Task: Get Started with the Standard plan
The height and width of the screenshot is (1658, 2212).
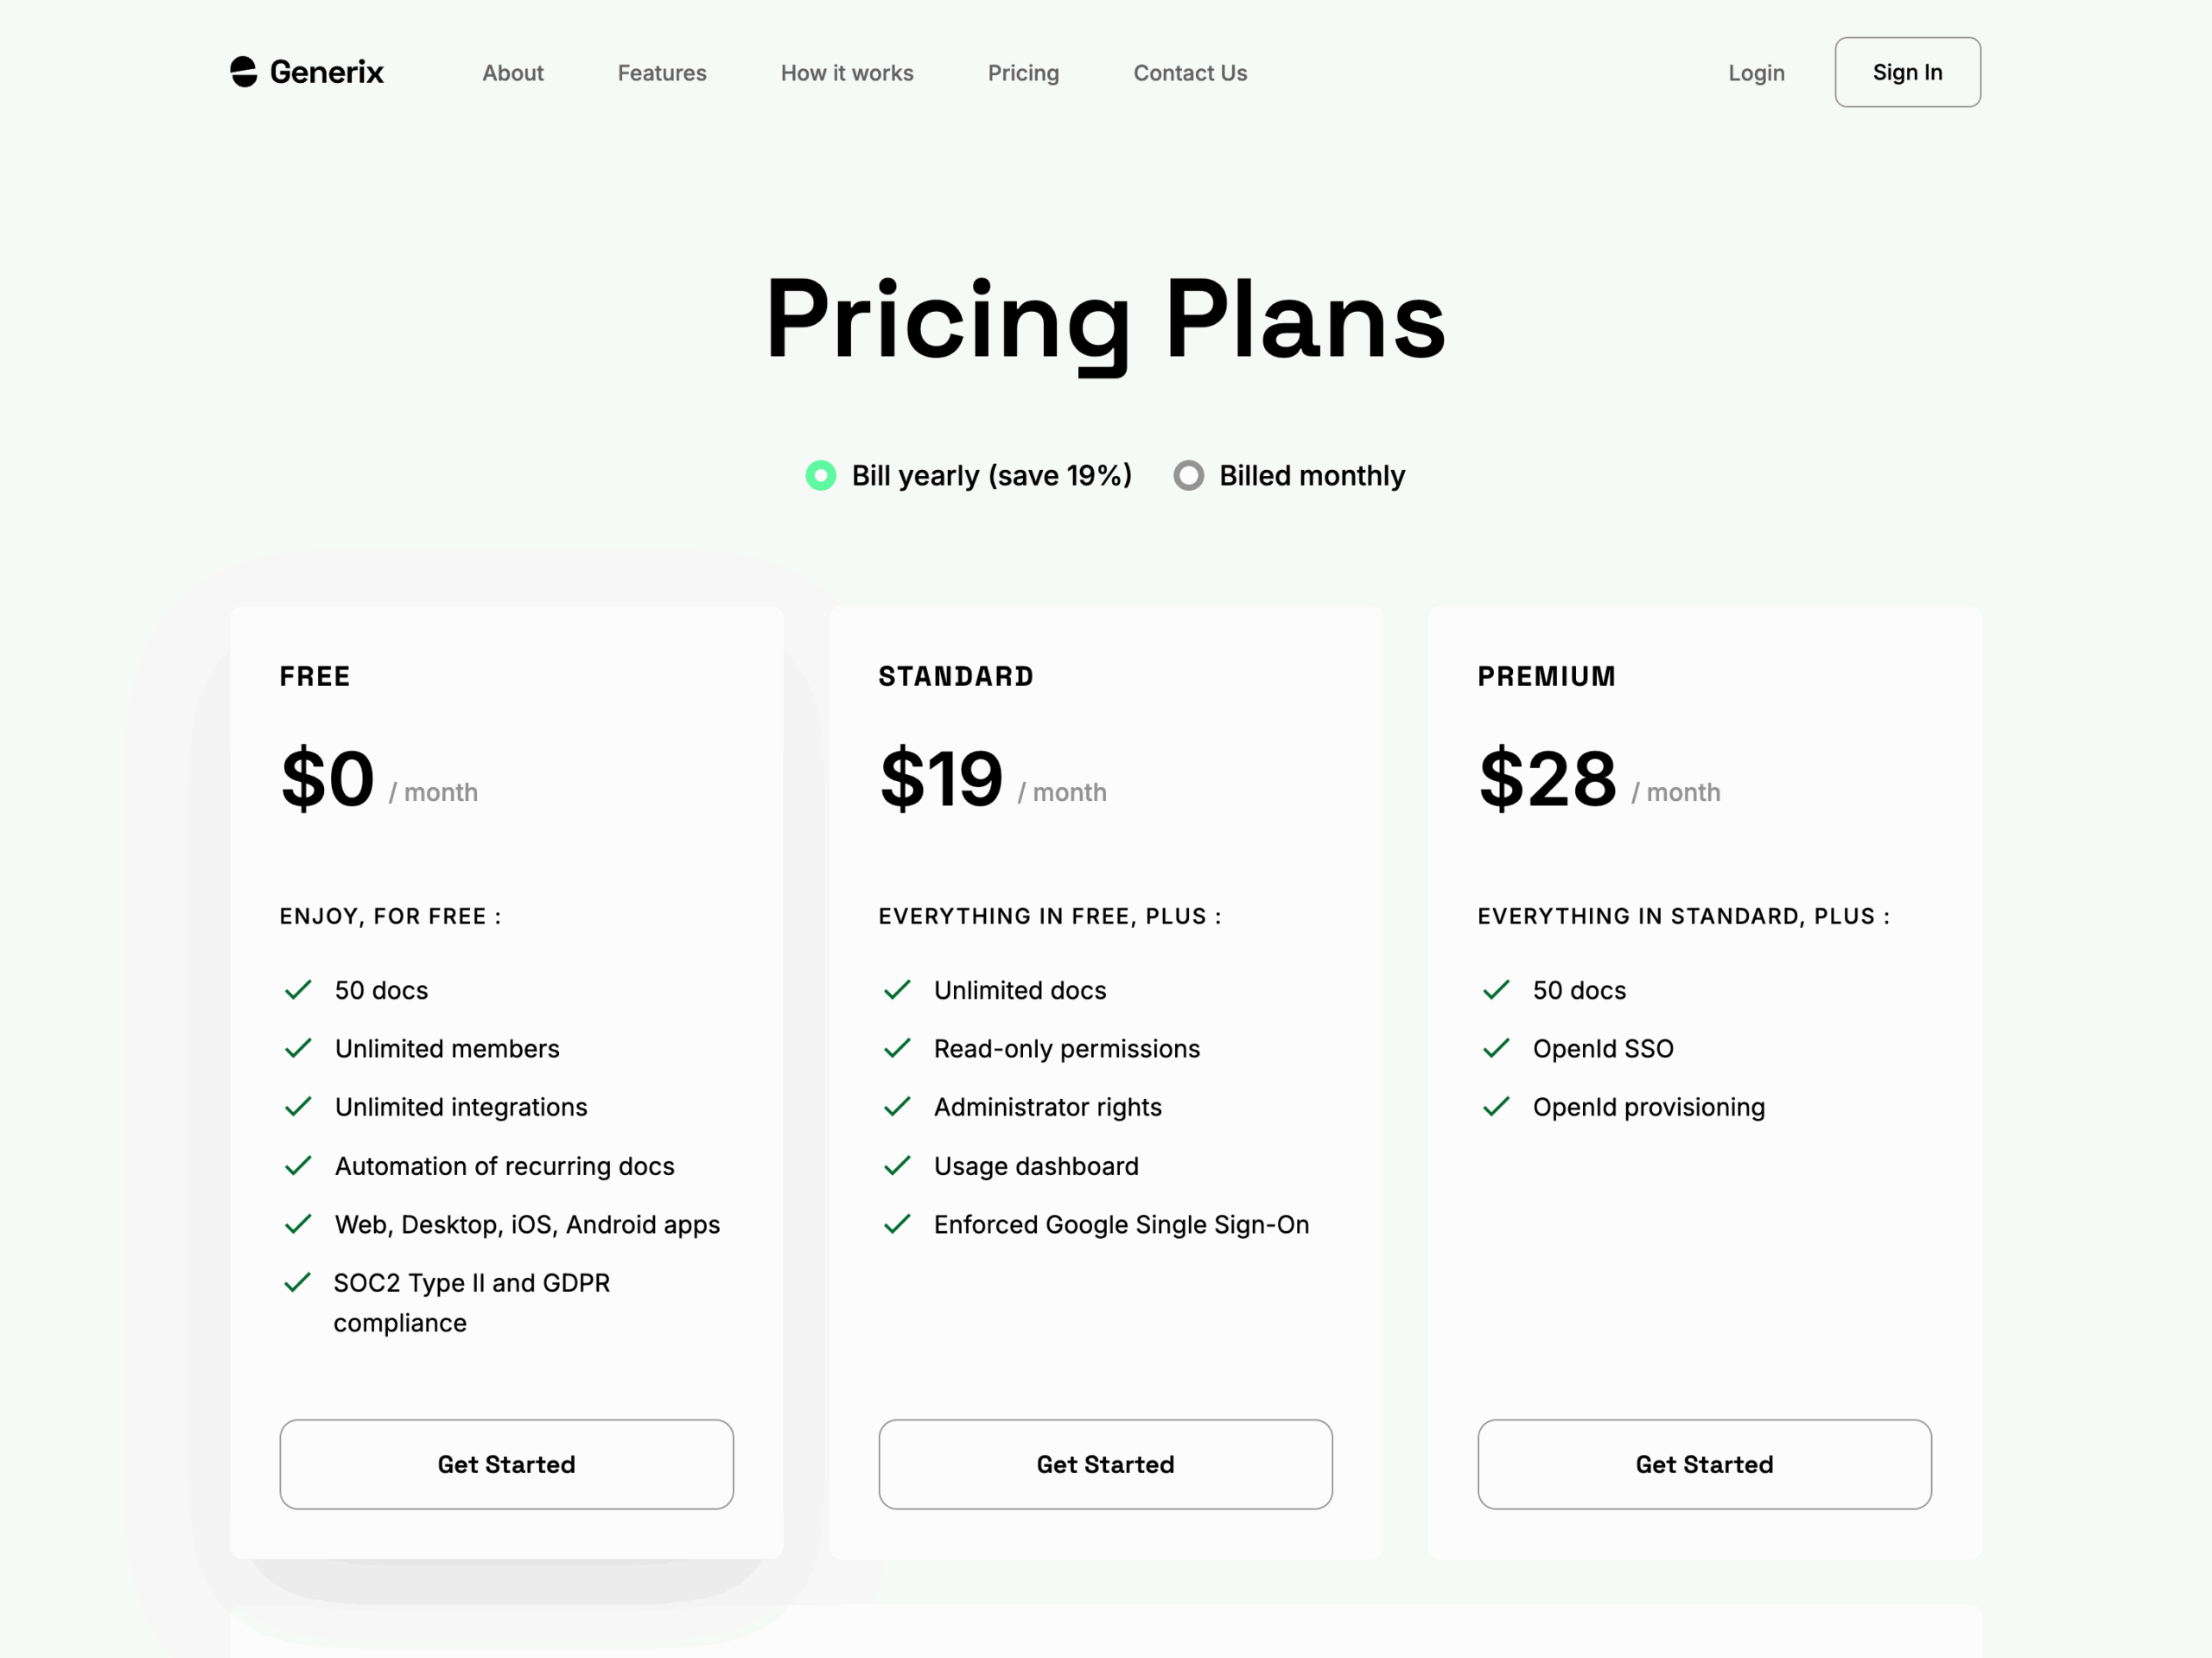Action: click(x=1104, y=1464)
